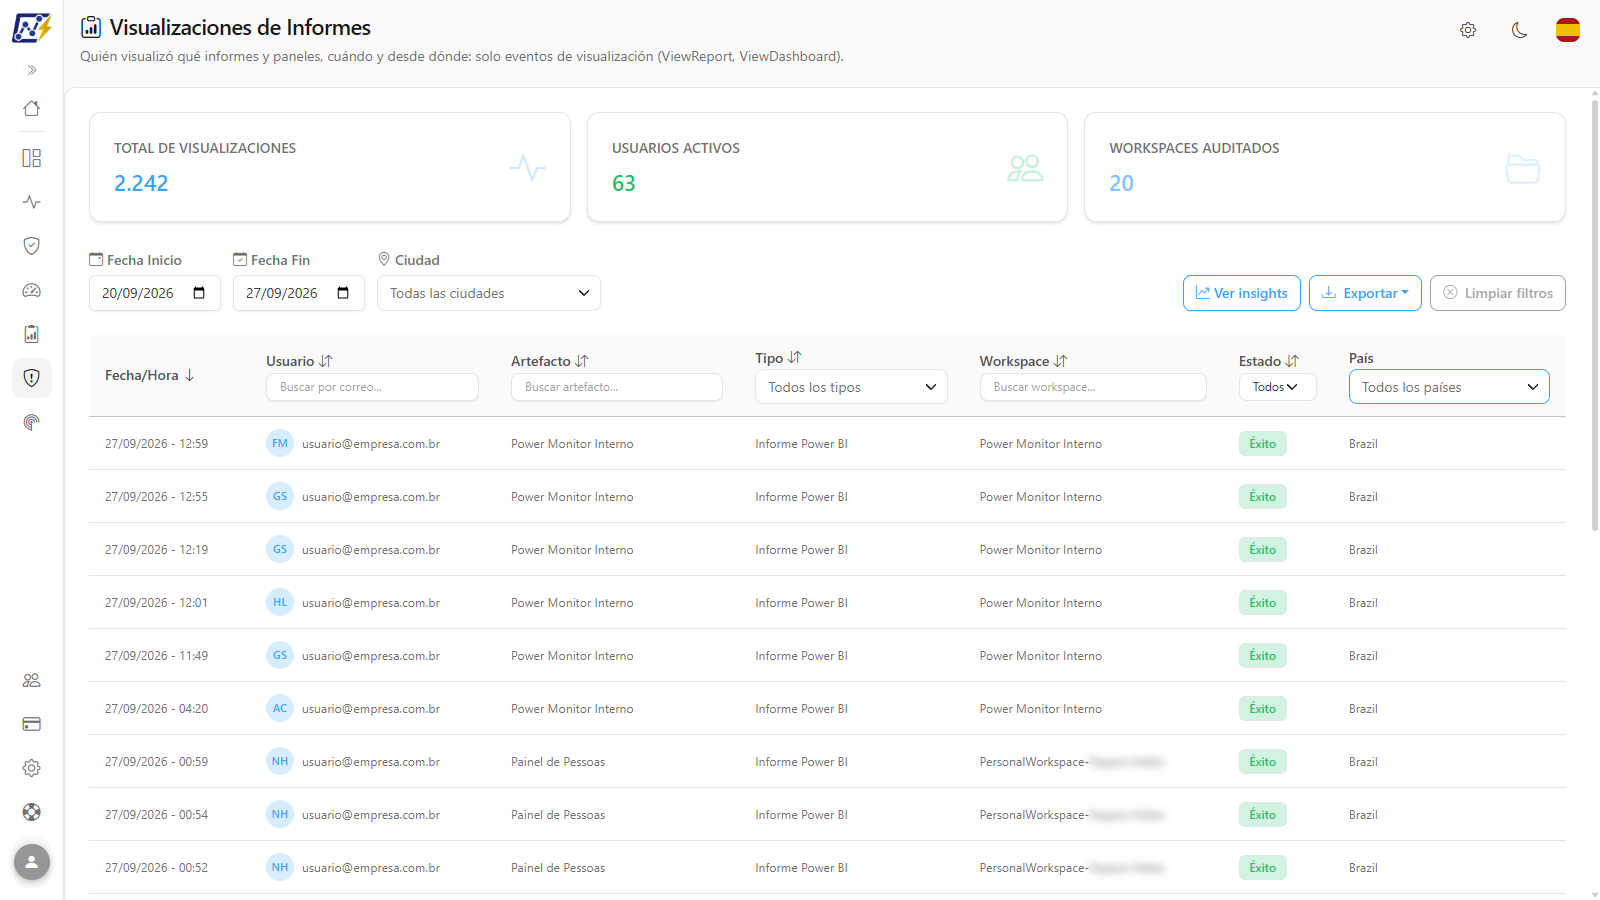This screenshot has width=1600, height=900.
Task: Open the shield checkmark icon in sidebar
Action: point(32,246)
